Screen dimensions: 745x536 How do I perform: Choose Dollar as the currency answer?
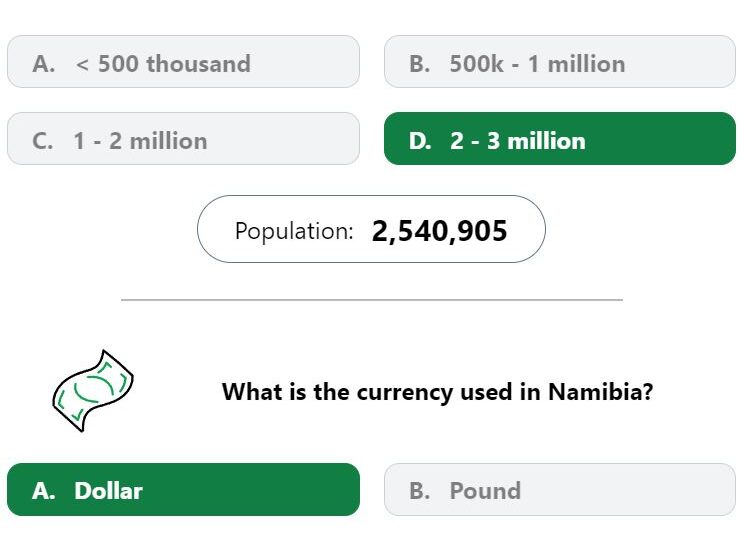pos(183,489)
